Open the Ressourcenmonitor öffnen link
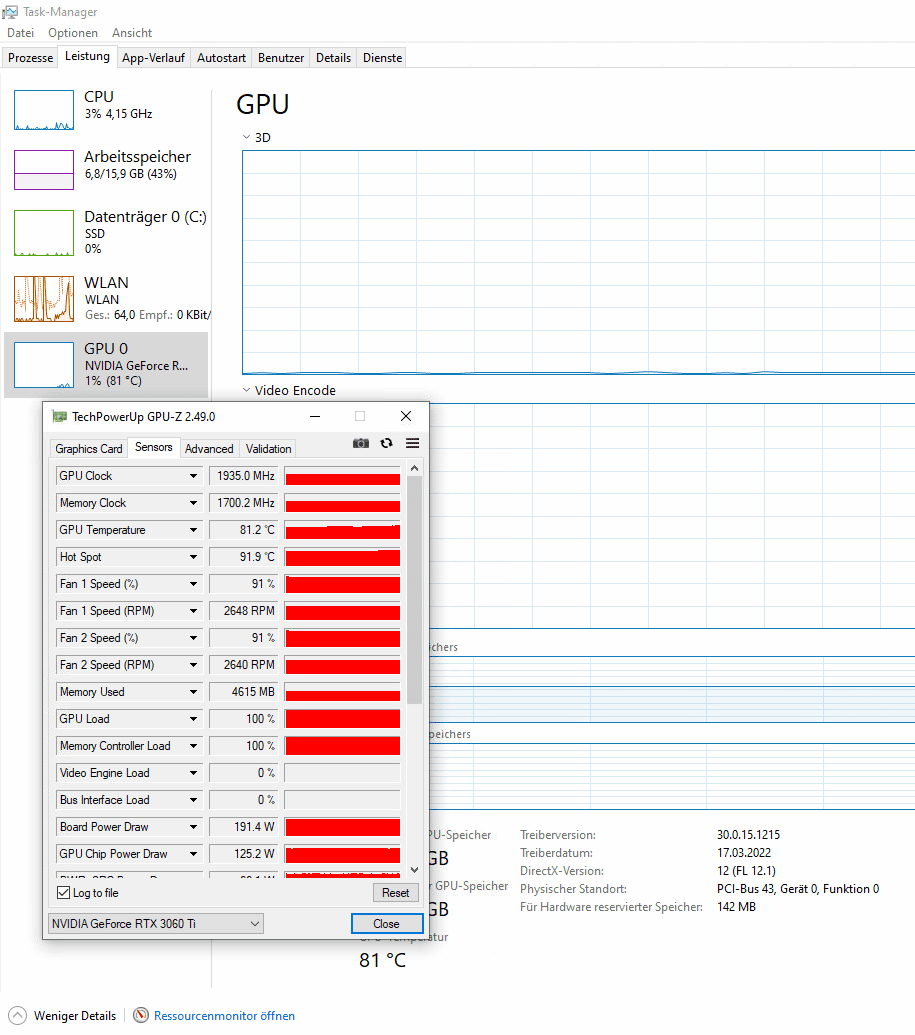Screen dimensions: 915x1035 pos(224,1016)
